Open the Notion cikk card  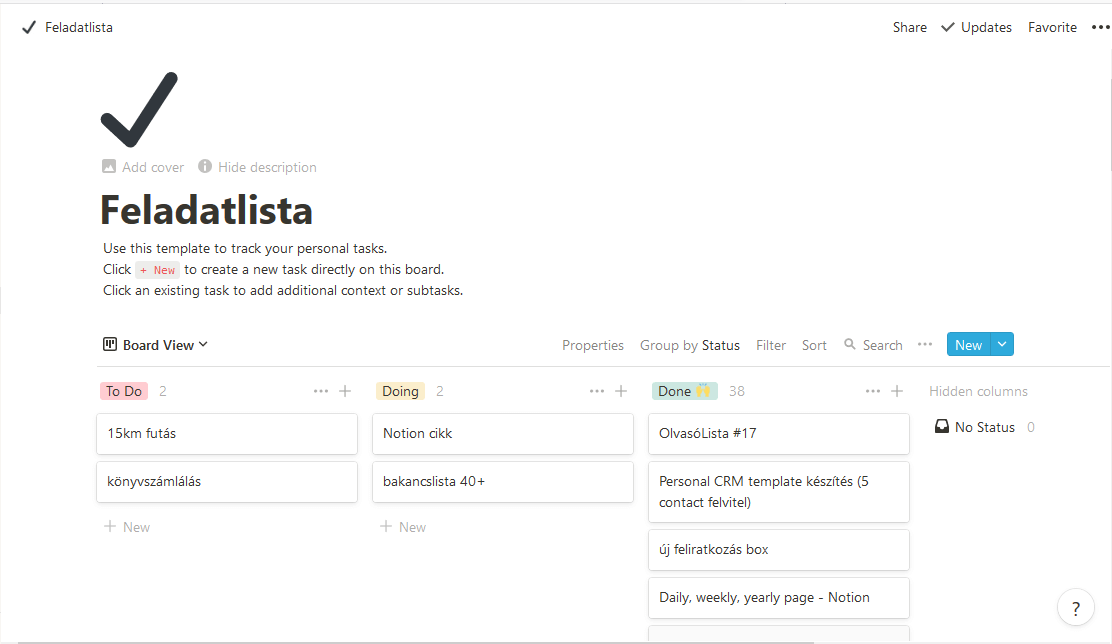click(x=503, y=433)
